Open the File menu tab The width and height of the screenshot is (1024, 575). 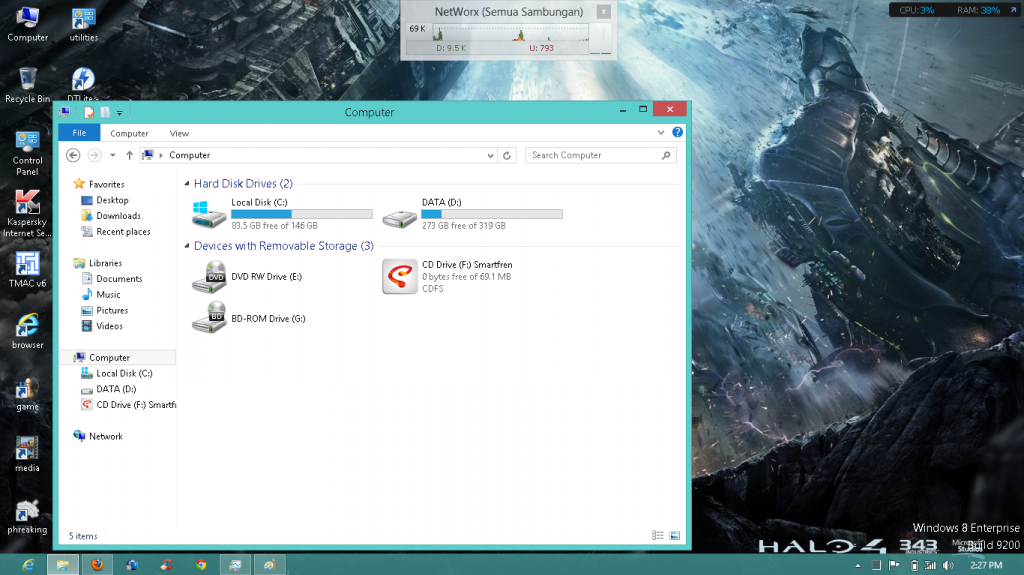(79, 133)
